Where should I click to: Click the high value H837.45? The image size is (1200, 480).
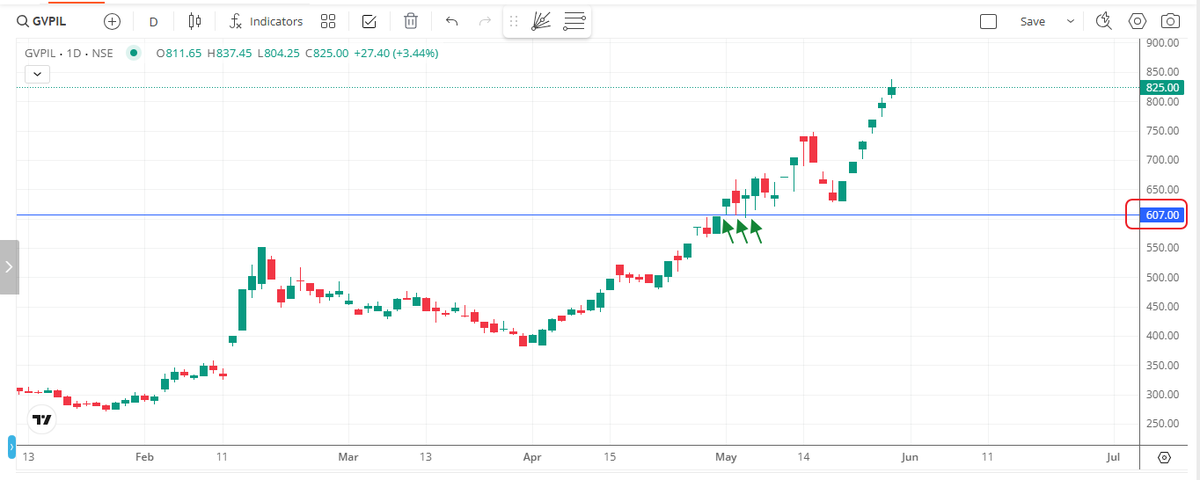231,53
